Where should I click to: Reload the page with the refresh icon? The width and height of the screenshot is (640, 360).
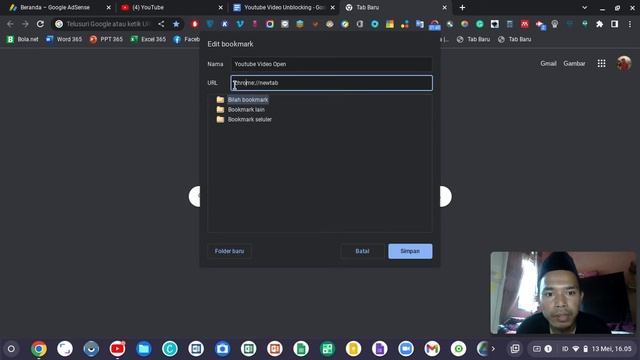click(40, 24)
